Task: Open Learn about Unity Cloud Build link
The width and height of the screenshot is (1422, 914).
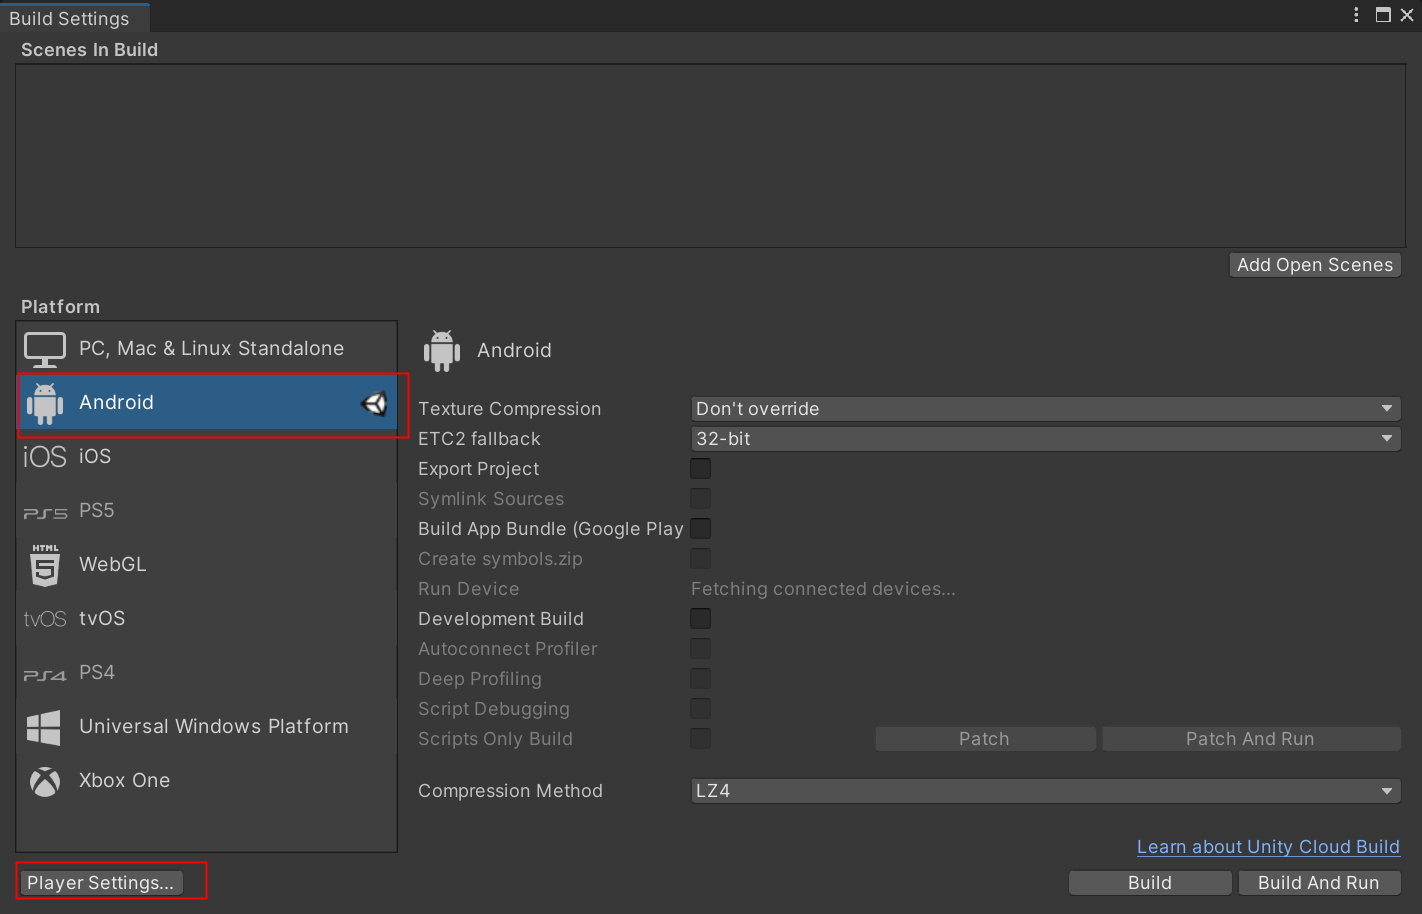Action: [x=1268, y=847]
